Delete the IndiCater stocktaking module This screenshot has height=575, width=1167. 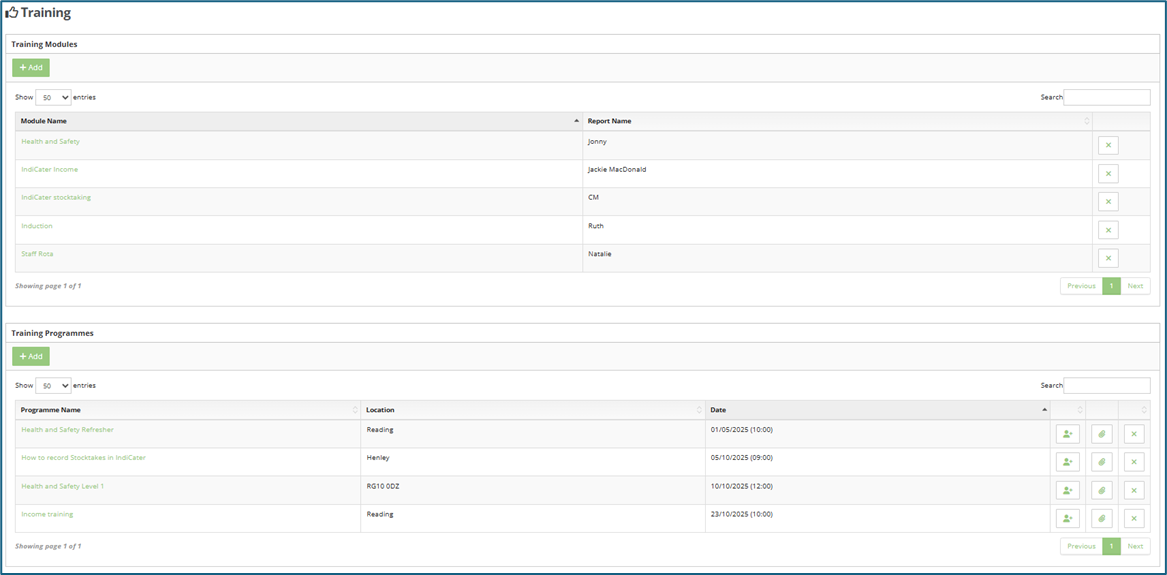pyautogui.click(x=1108, y=202)
